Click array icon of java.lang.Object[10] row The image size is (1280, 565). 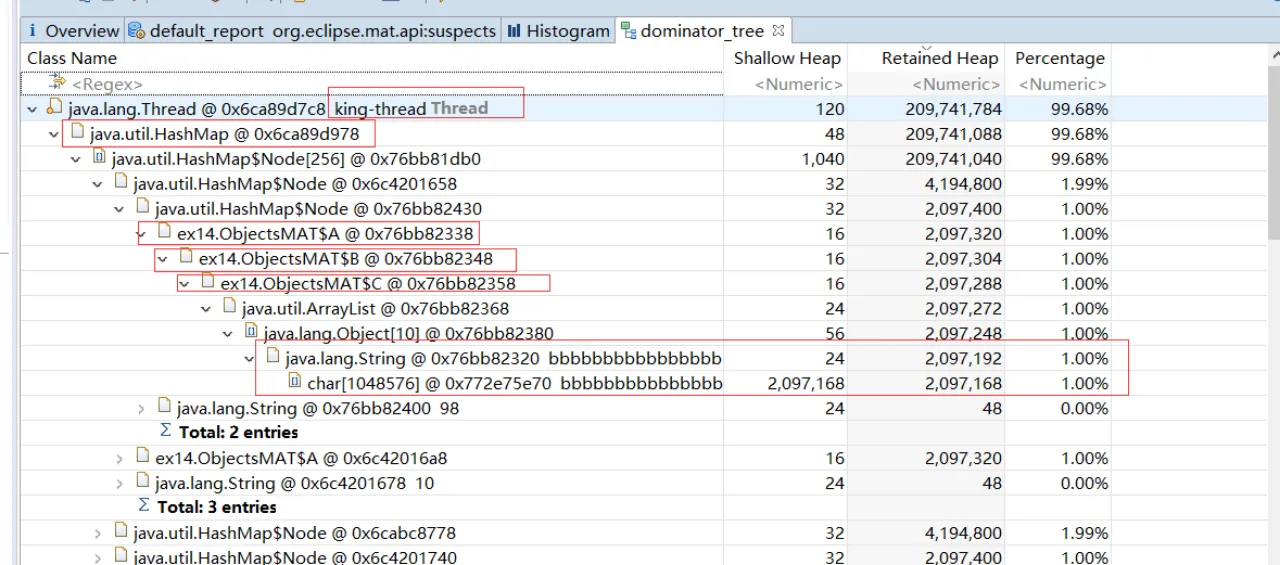click(x=252, y=333)
